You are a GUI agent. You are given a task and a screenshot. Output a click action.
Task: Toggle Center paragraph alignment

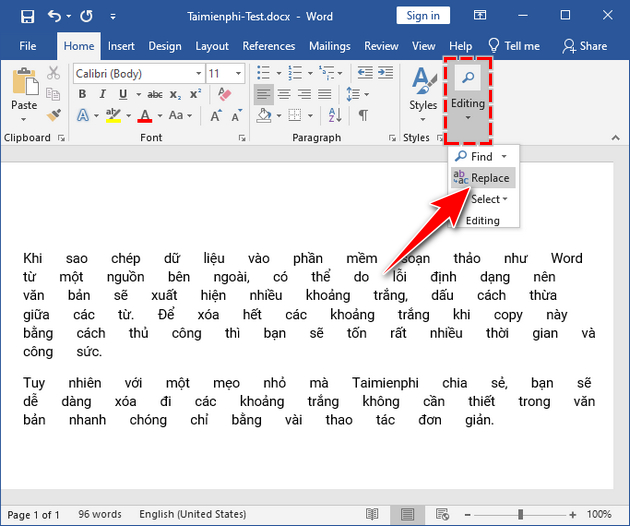coord(284,94)
